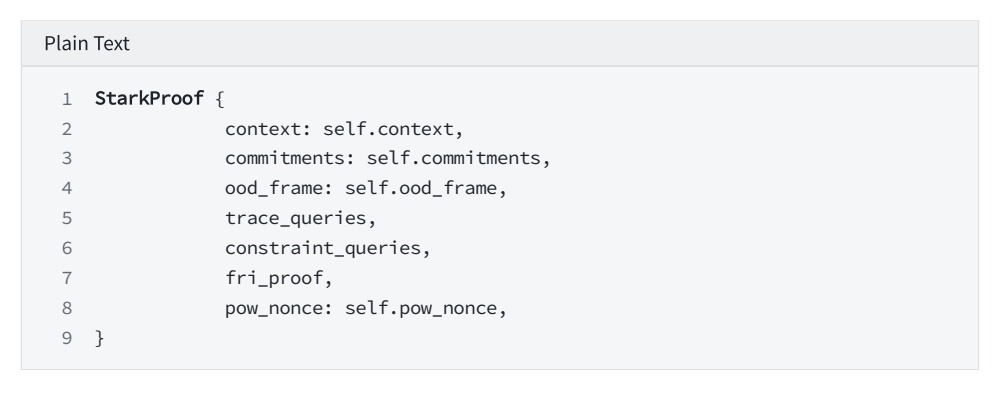Click line number 1 in gutter
Image resolution: width=996 pixels, height=397 pixels.
67,99
